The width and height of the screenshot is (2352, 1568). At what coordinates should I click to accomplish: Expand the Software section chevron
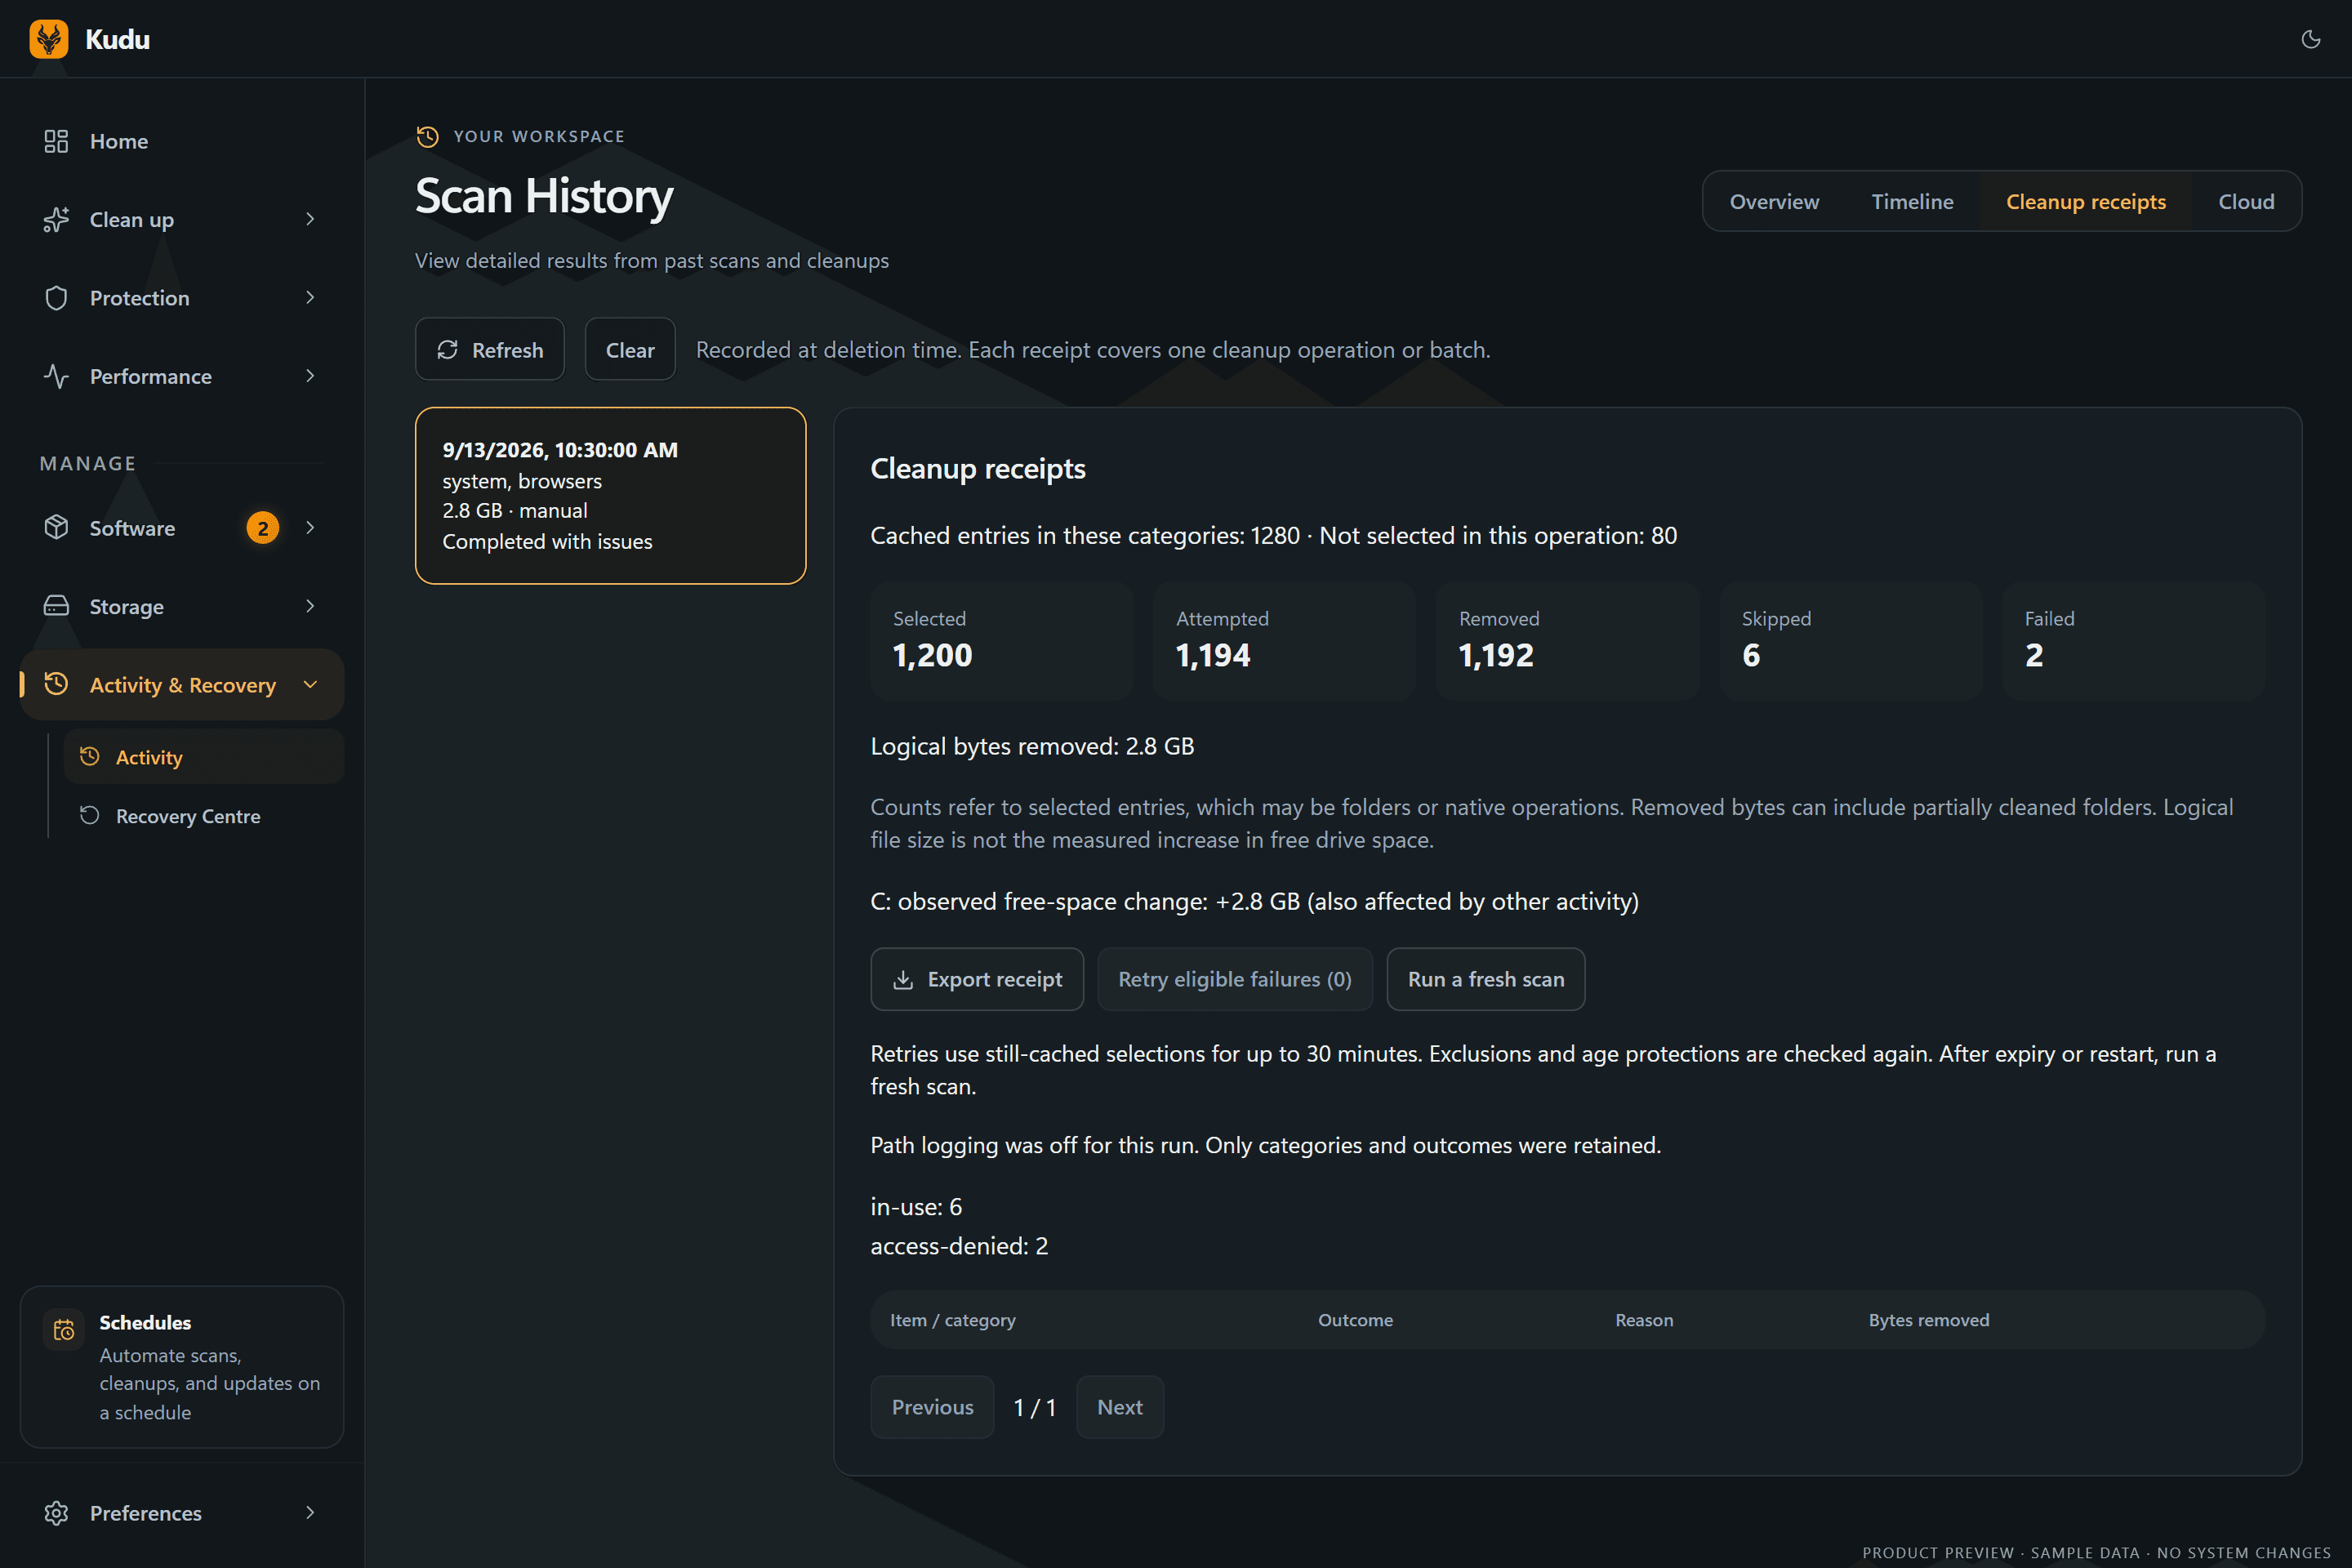click(310, 527)
